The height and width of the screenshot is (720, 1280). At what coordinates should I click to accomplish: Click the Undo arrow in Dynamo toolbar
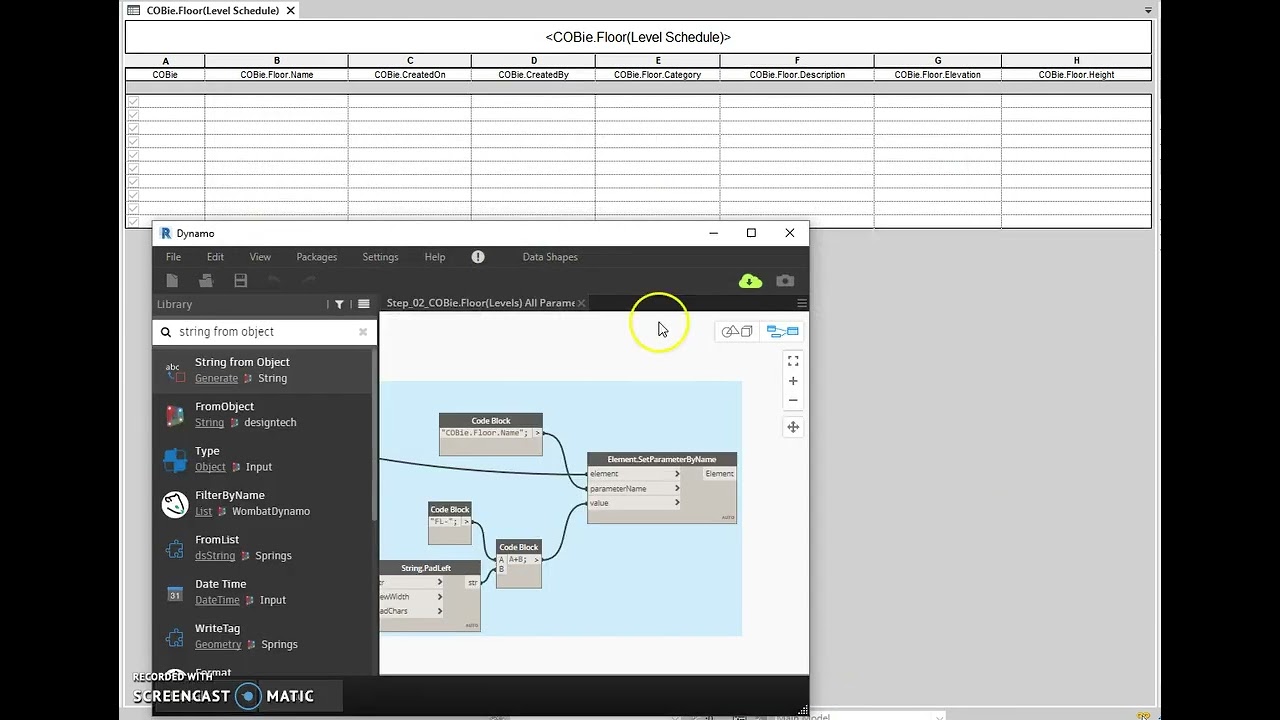pyautogui.click(x=274, y=281)
